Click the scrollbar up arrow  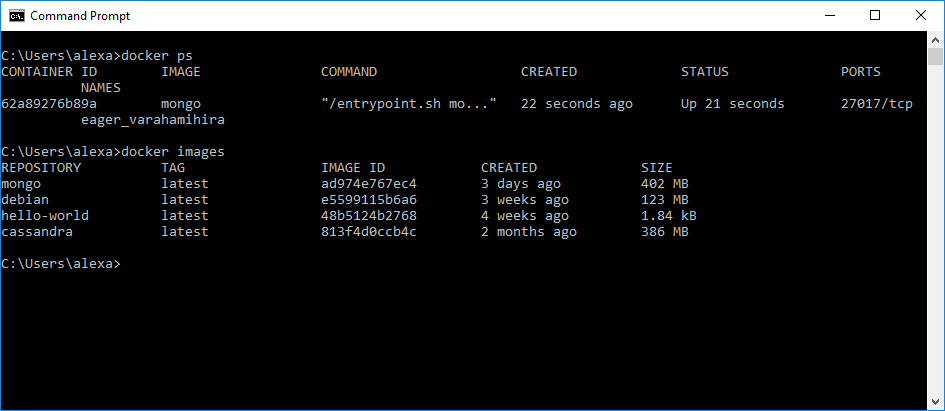point(935,40)
